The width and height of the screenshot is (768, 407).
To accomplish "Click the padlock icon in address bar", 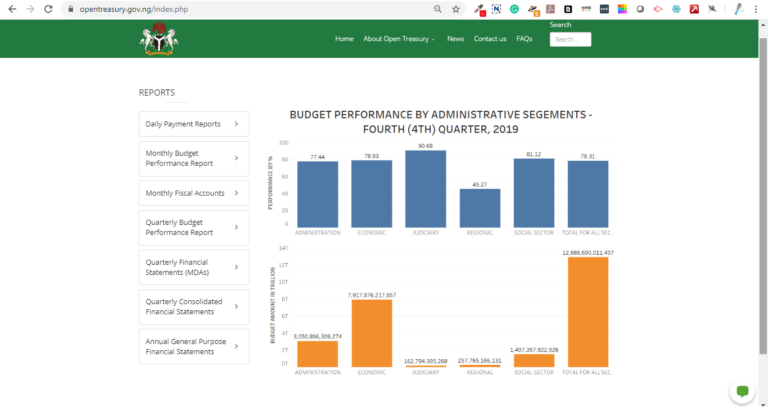I will (x=72, y=9).
